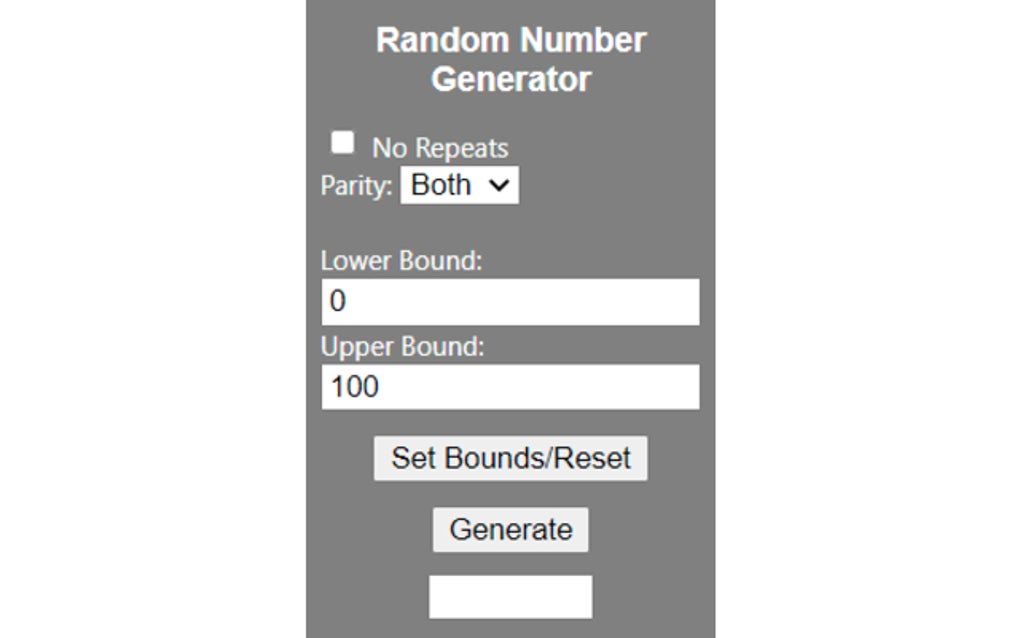Generate a new random number

click(510, 529)
